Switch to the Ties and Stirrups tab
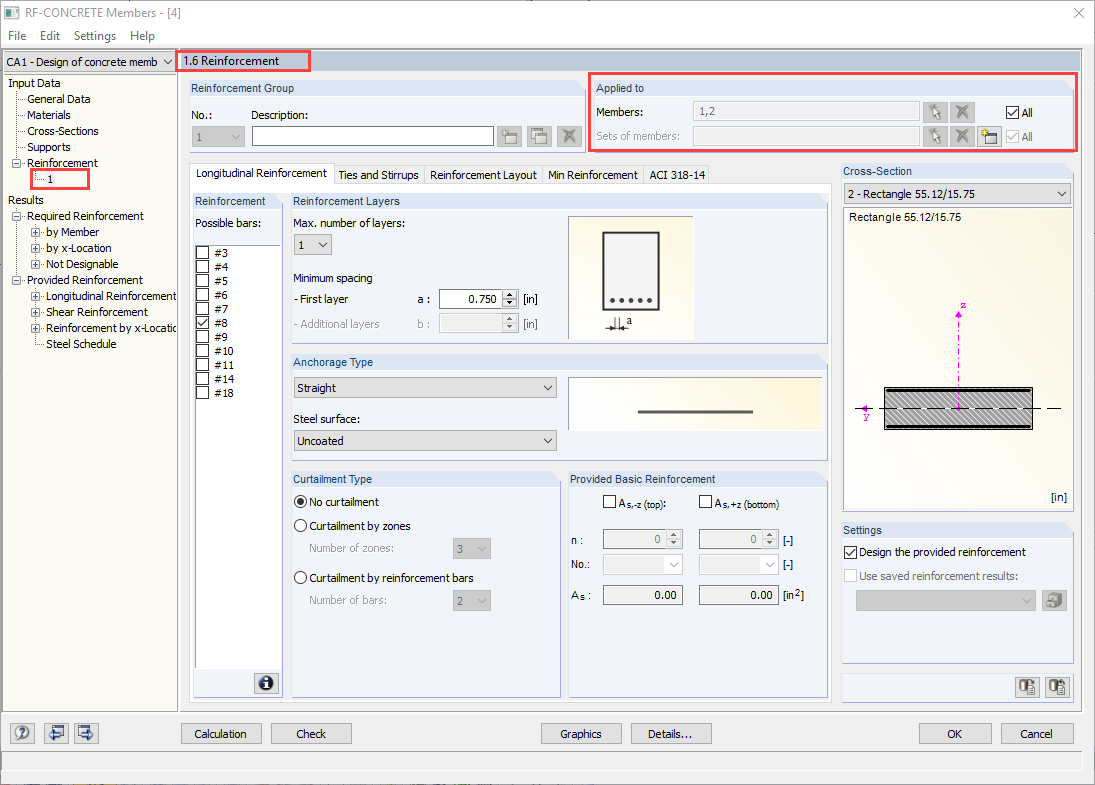 click(379, 175)
